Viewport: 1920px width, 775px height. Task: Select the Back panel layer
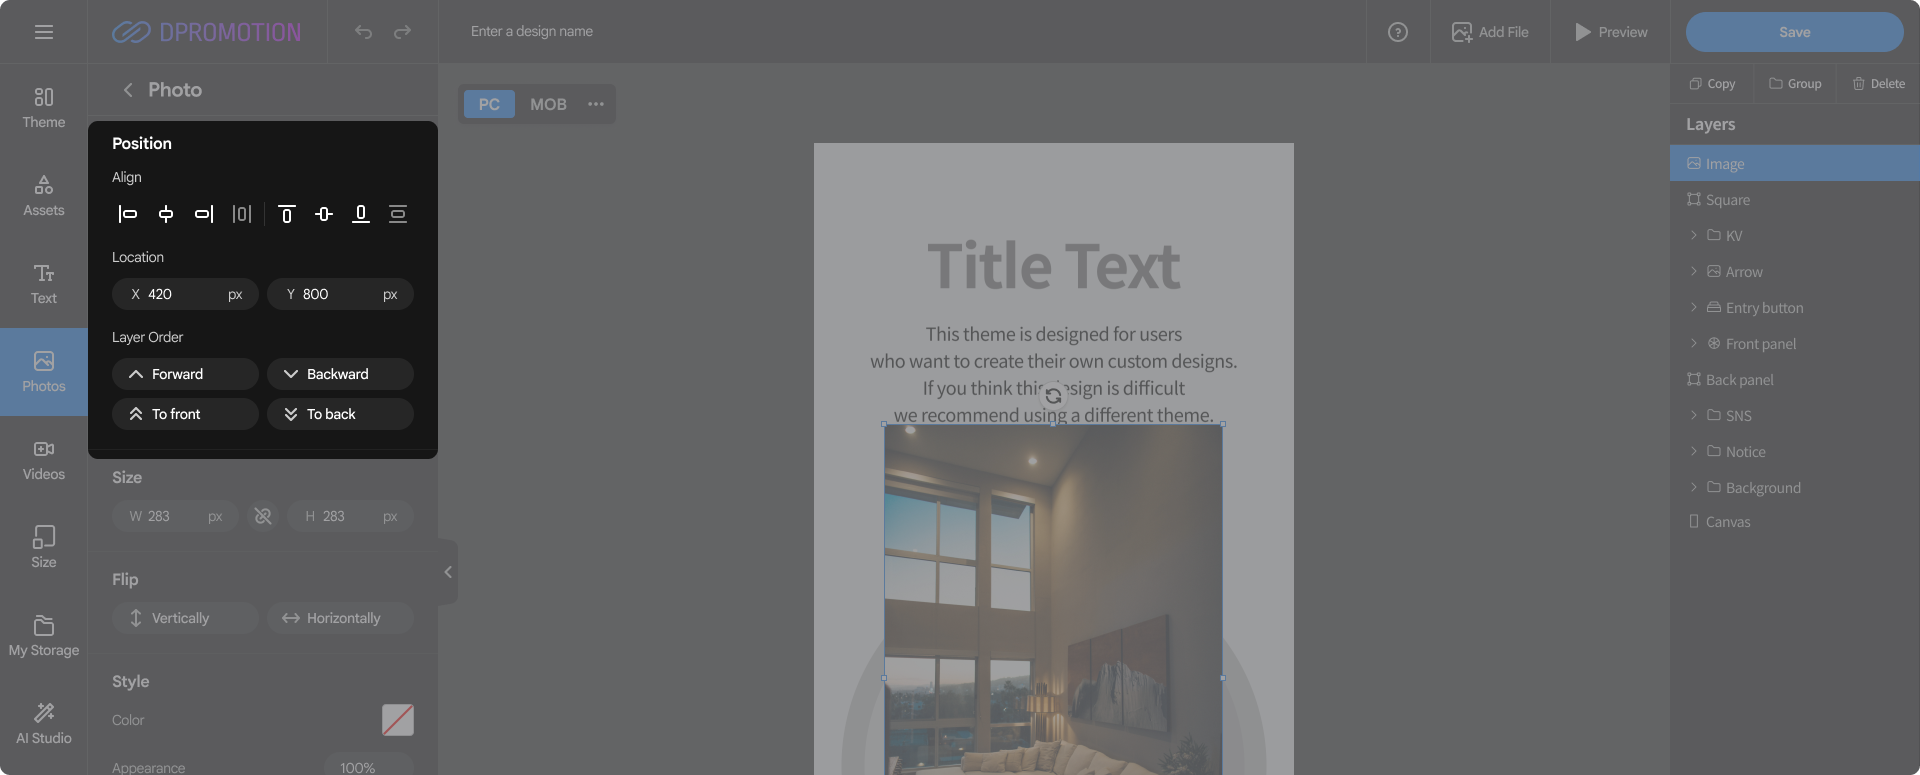coord(1795,380)
